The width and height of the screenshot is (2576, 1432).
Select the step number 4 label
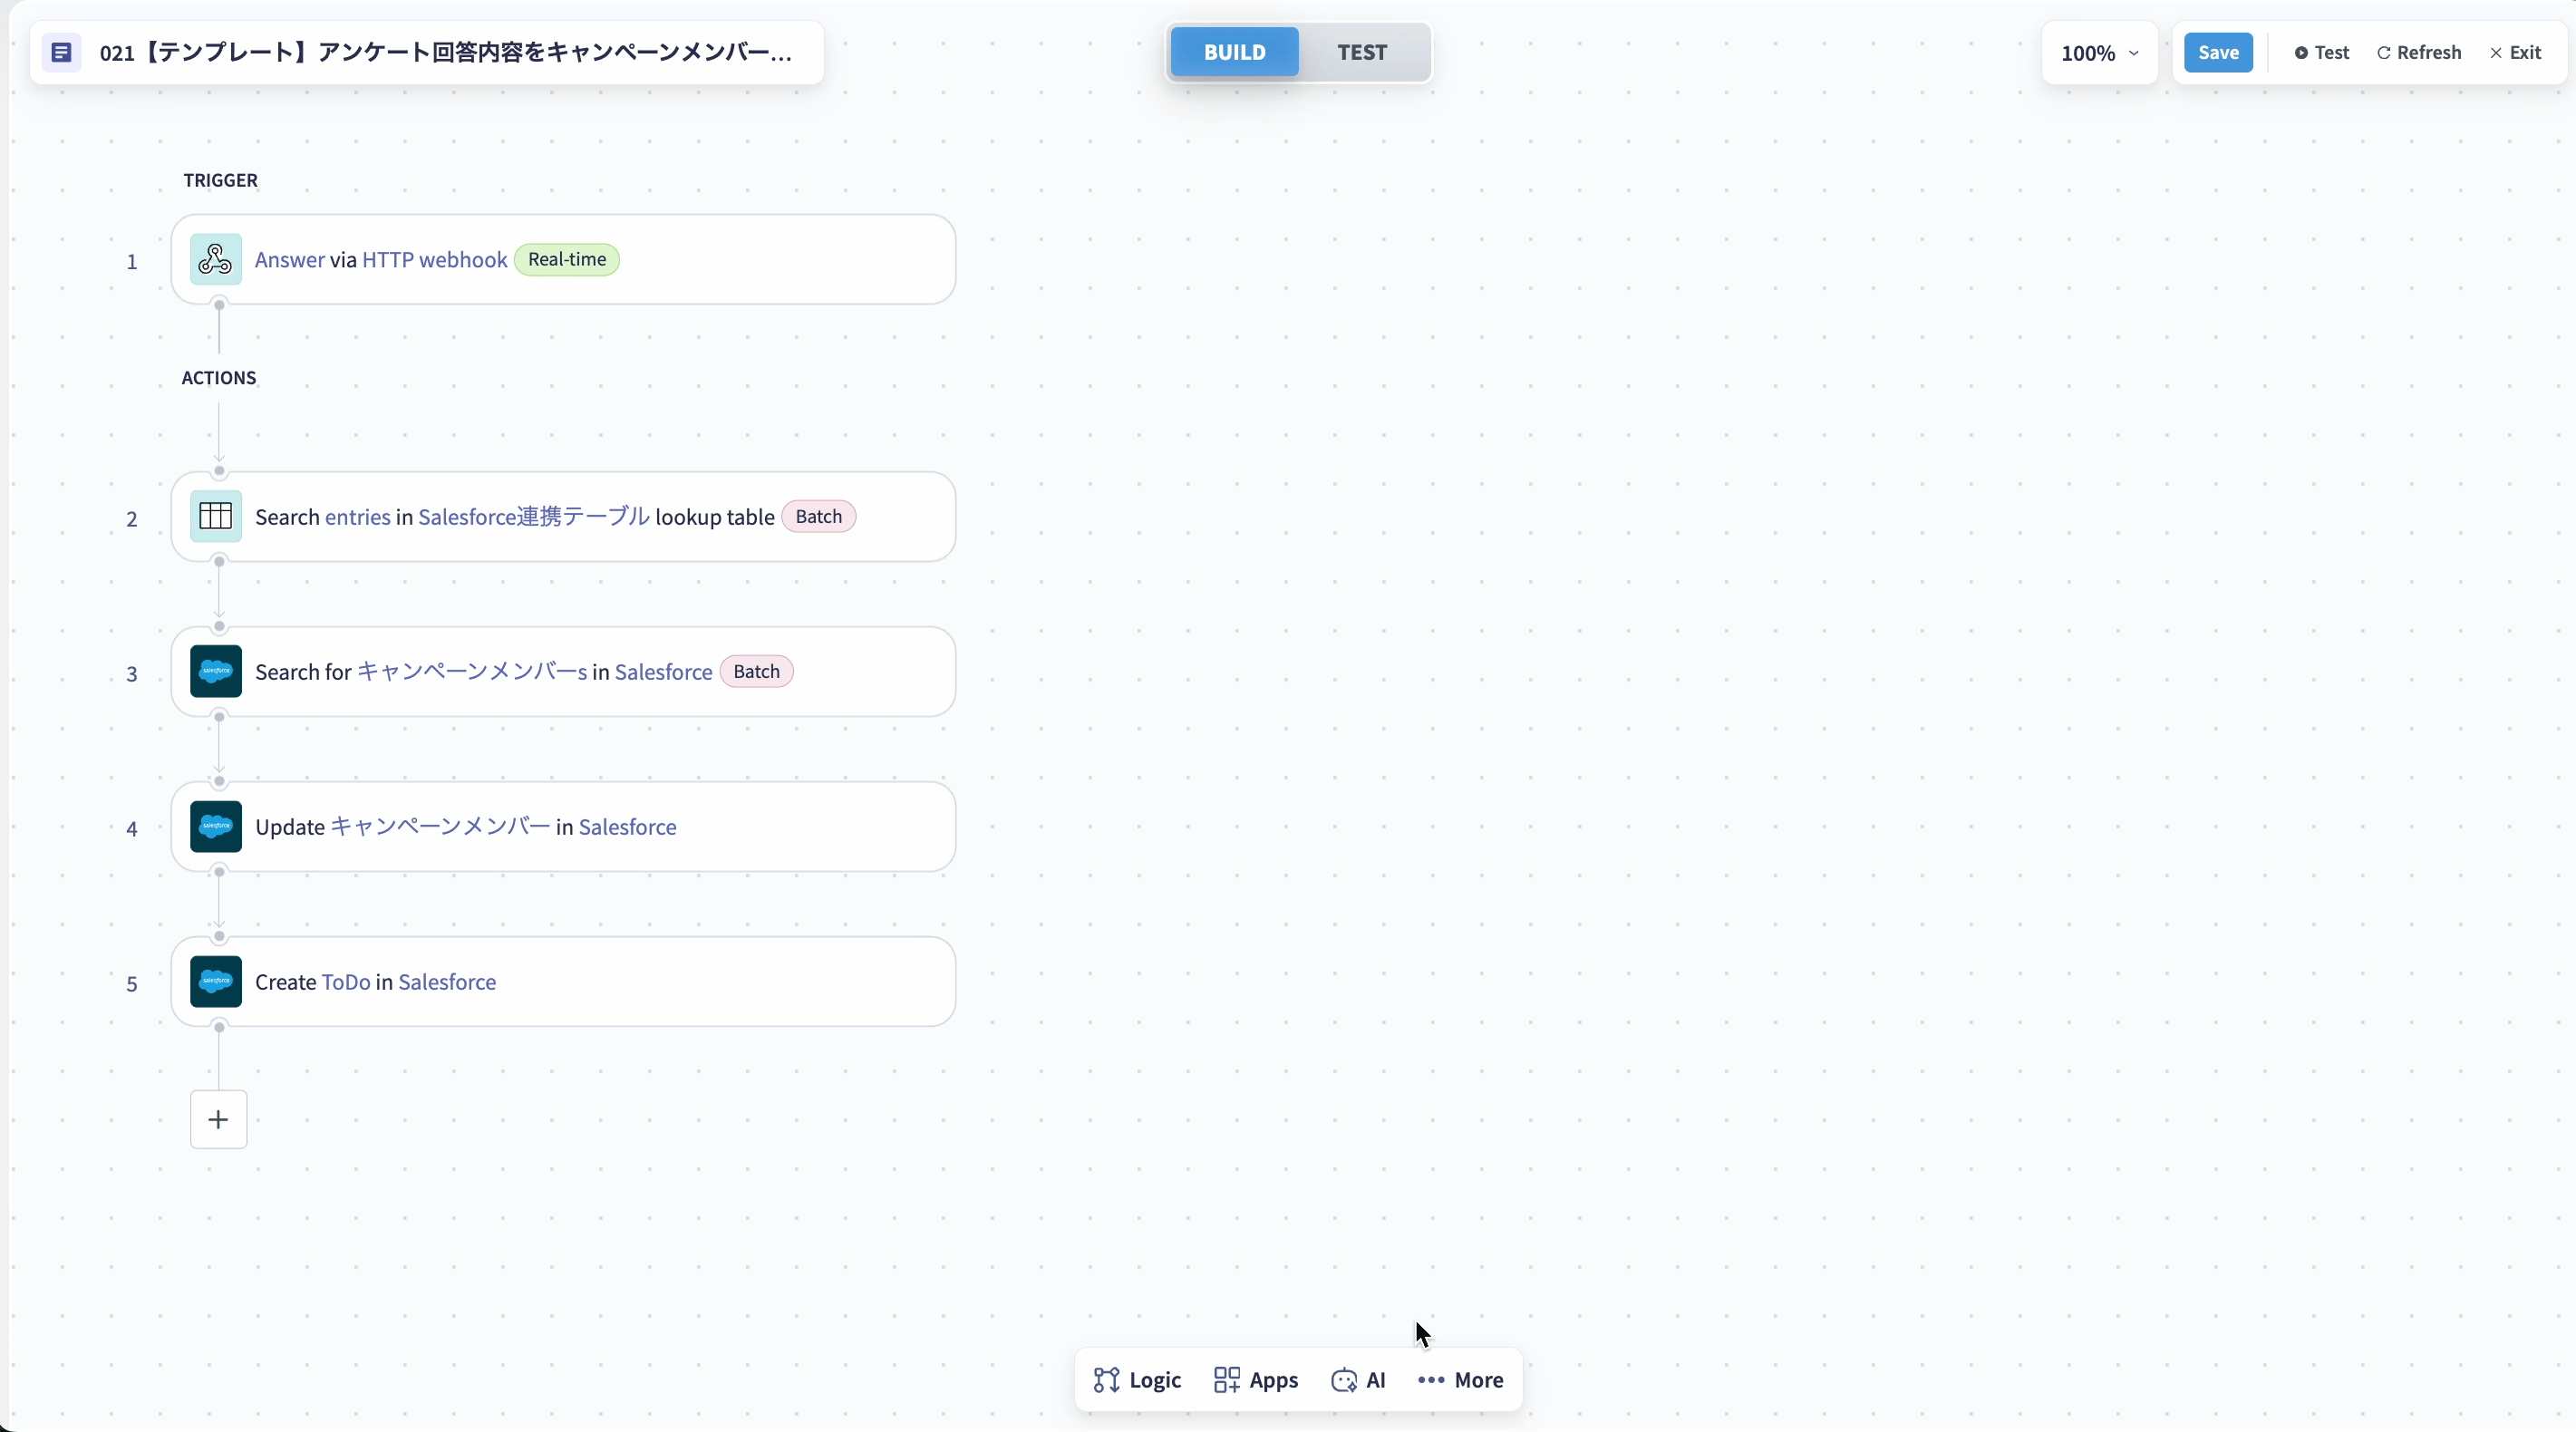(x=131, y=829)
